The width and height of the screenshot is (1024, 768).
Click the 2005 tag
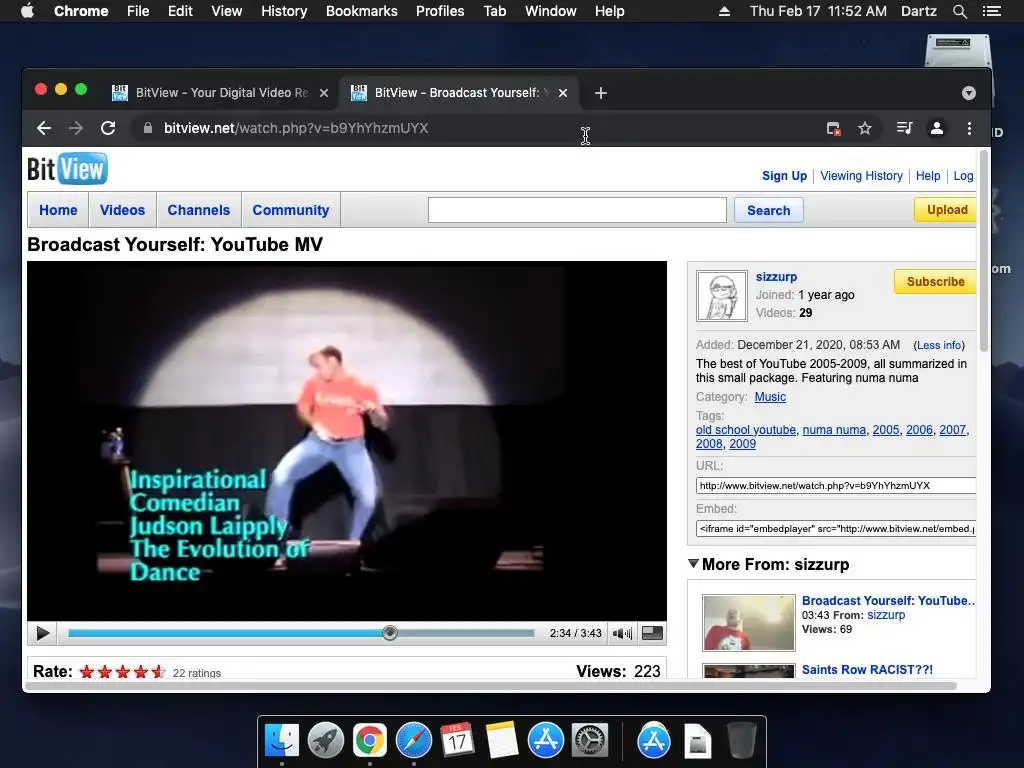pos(886,430)
